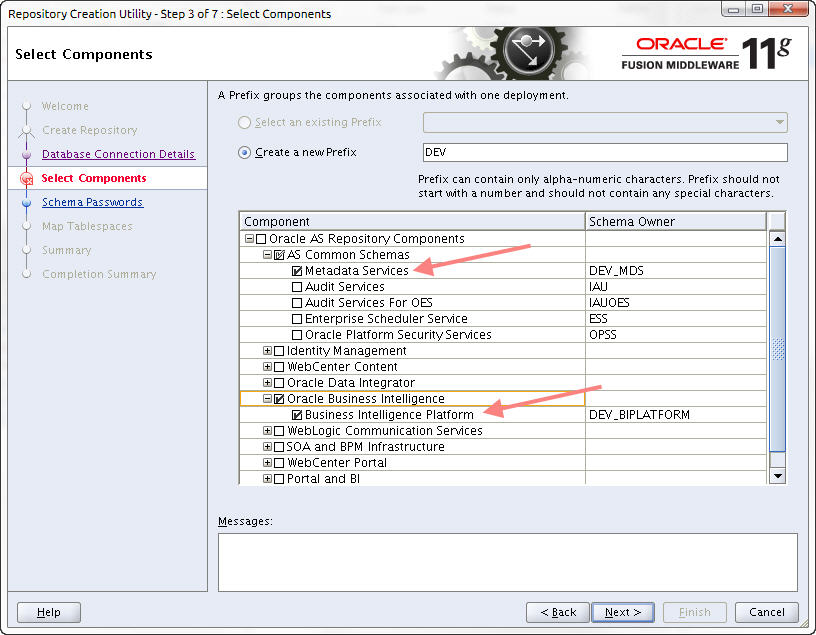Expand the SOA and BPM Infrastructure node
This screenshot has width=816, height=635.
click(267, 447)
